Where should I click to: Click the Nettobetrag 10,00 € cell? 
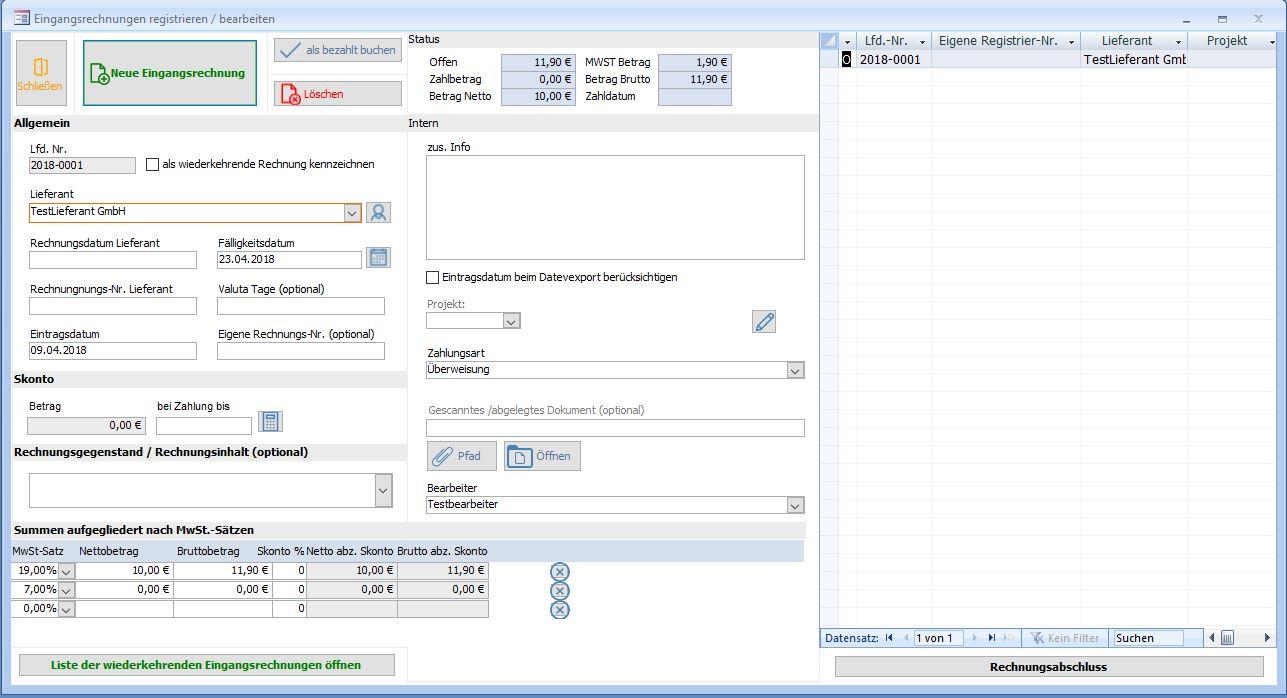pyautogui.click(x=124, y=571)
